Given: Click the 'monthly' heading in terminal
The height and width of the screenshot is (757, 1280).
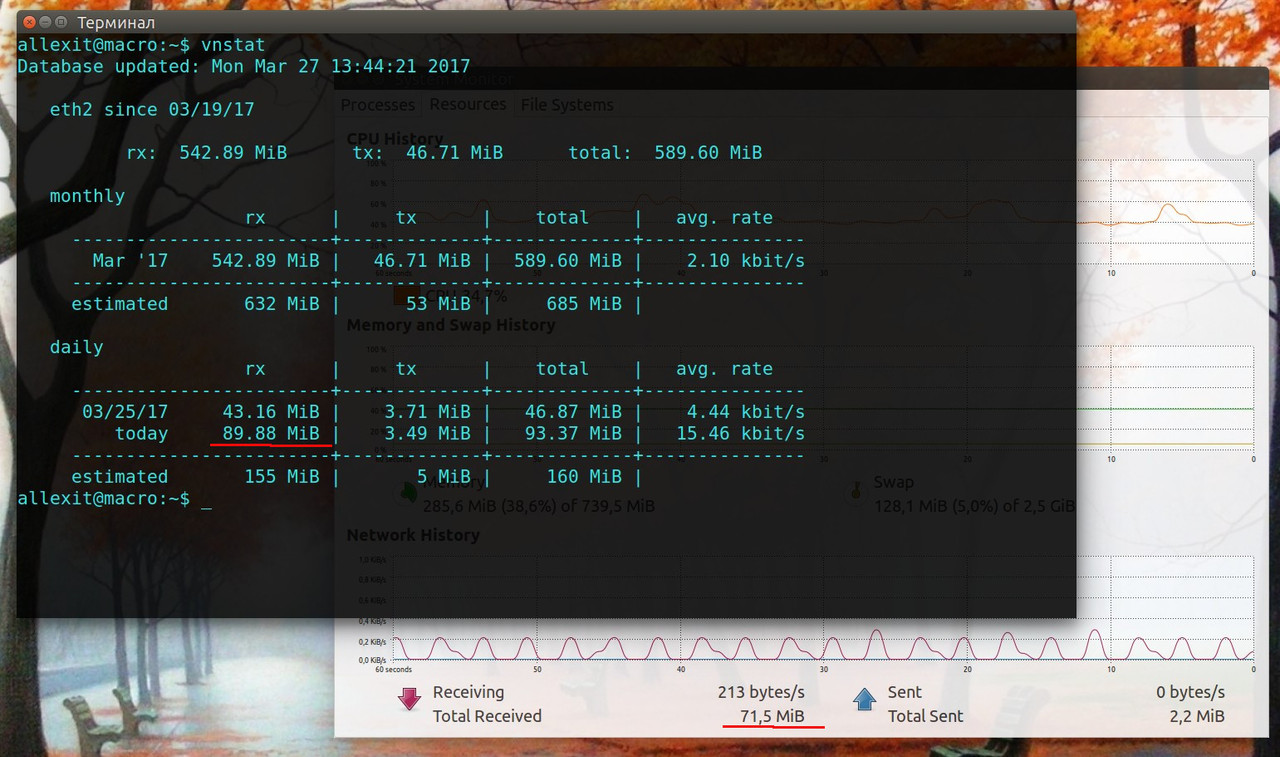Looking at the screenshot, I should tap(88, 196).
